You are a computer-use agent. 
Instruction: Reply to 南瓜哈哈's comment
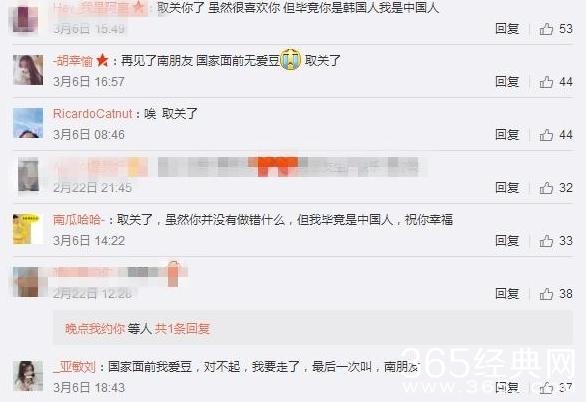pyautogui.click(x=507, y=241)
